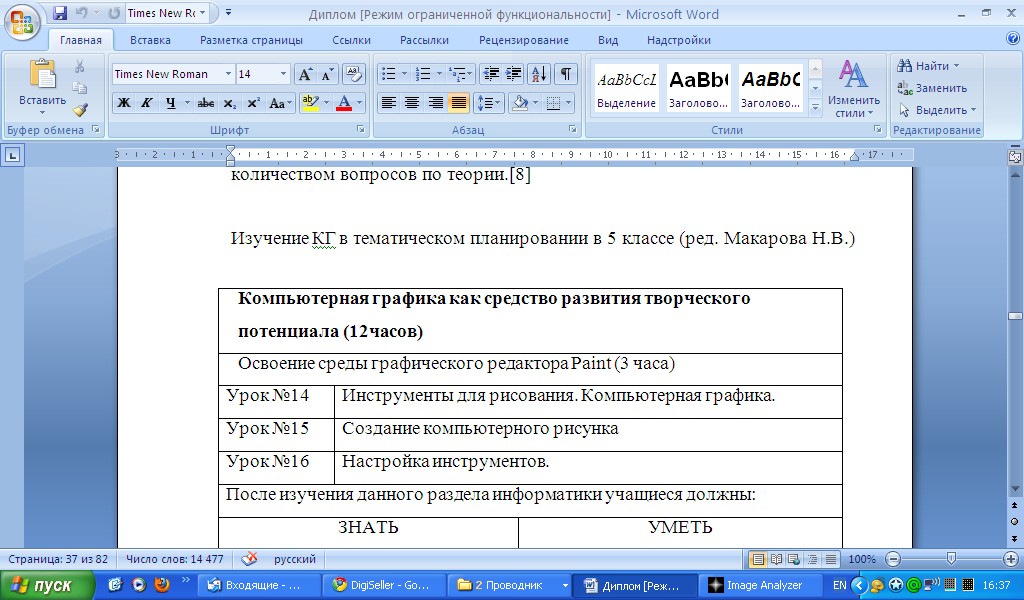Open the Разметка страницы tab
Viewport: 1024px width, 600px height.
pos(251,40)
